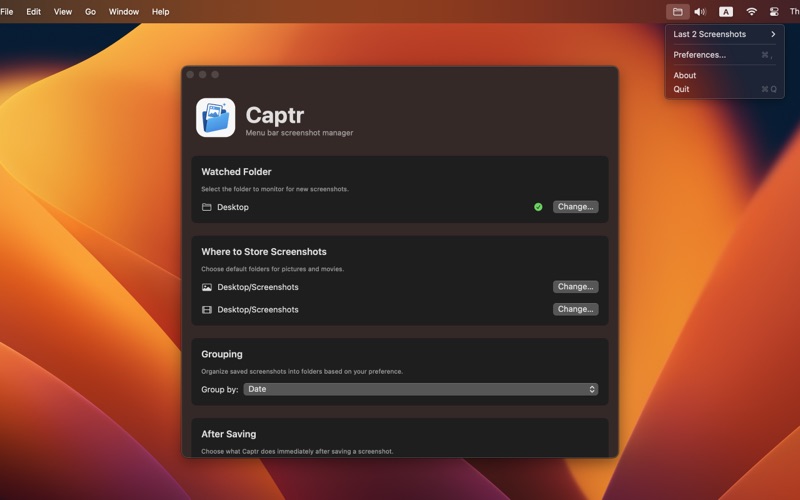Click the Captr title text
Viewport: 800px width, 500px height.
(274, 115)
